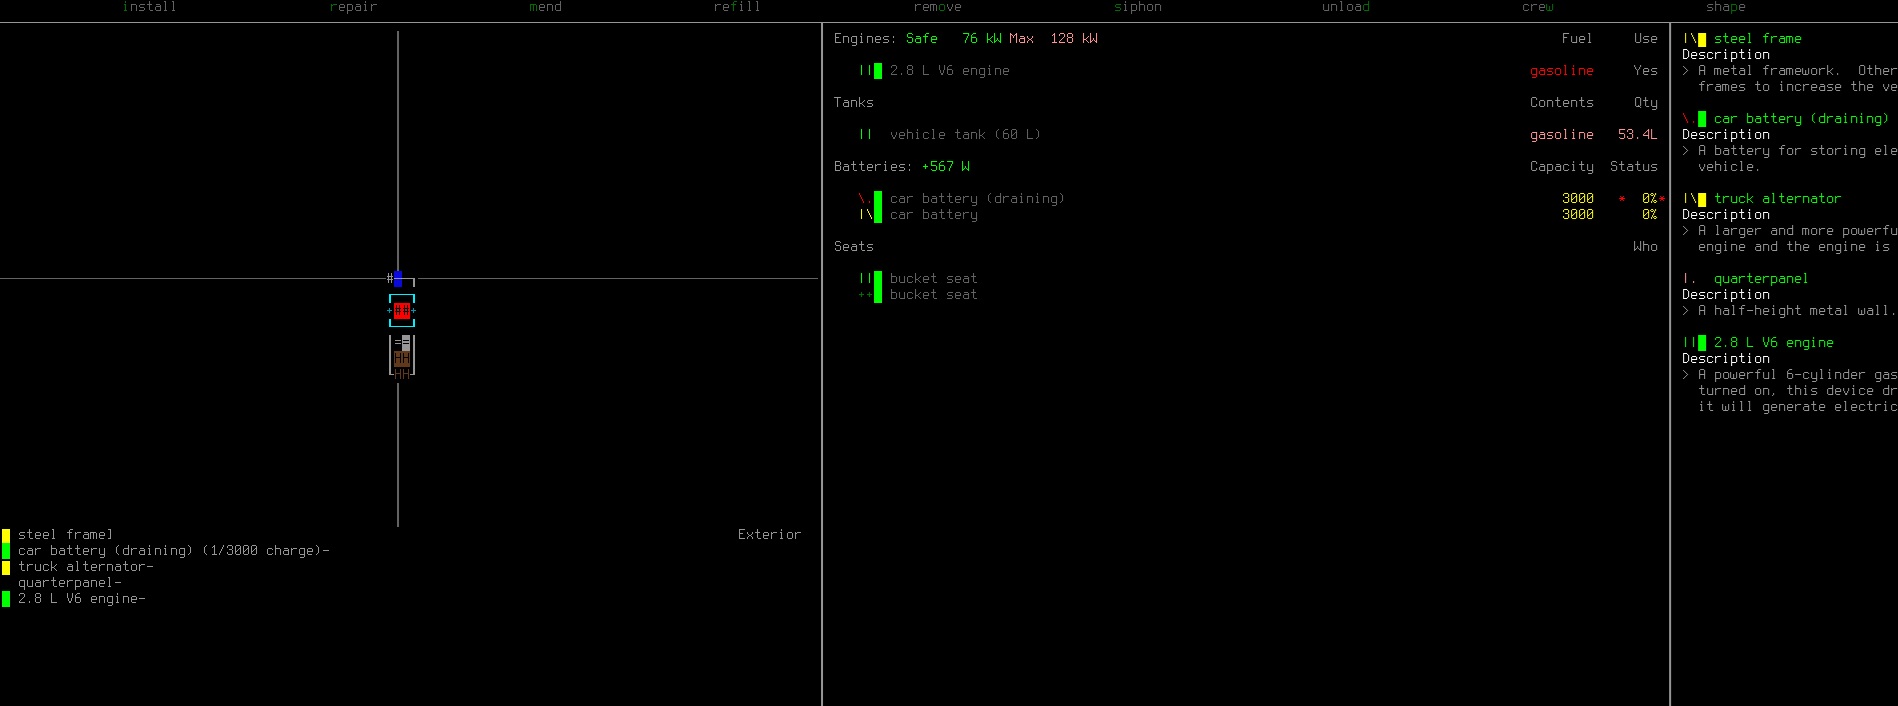The width and height of the screenshot is (1898, 706).
Task: Toggle the engine 'Yes' use status
Action: (1646, 71)
